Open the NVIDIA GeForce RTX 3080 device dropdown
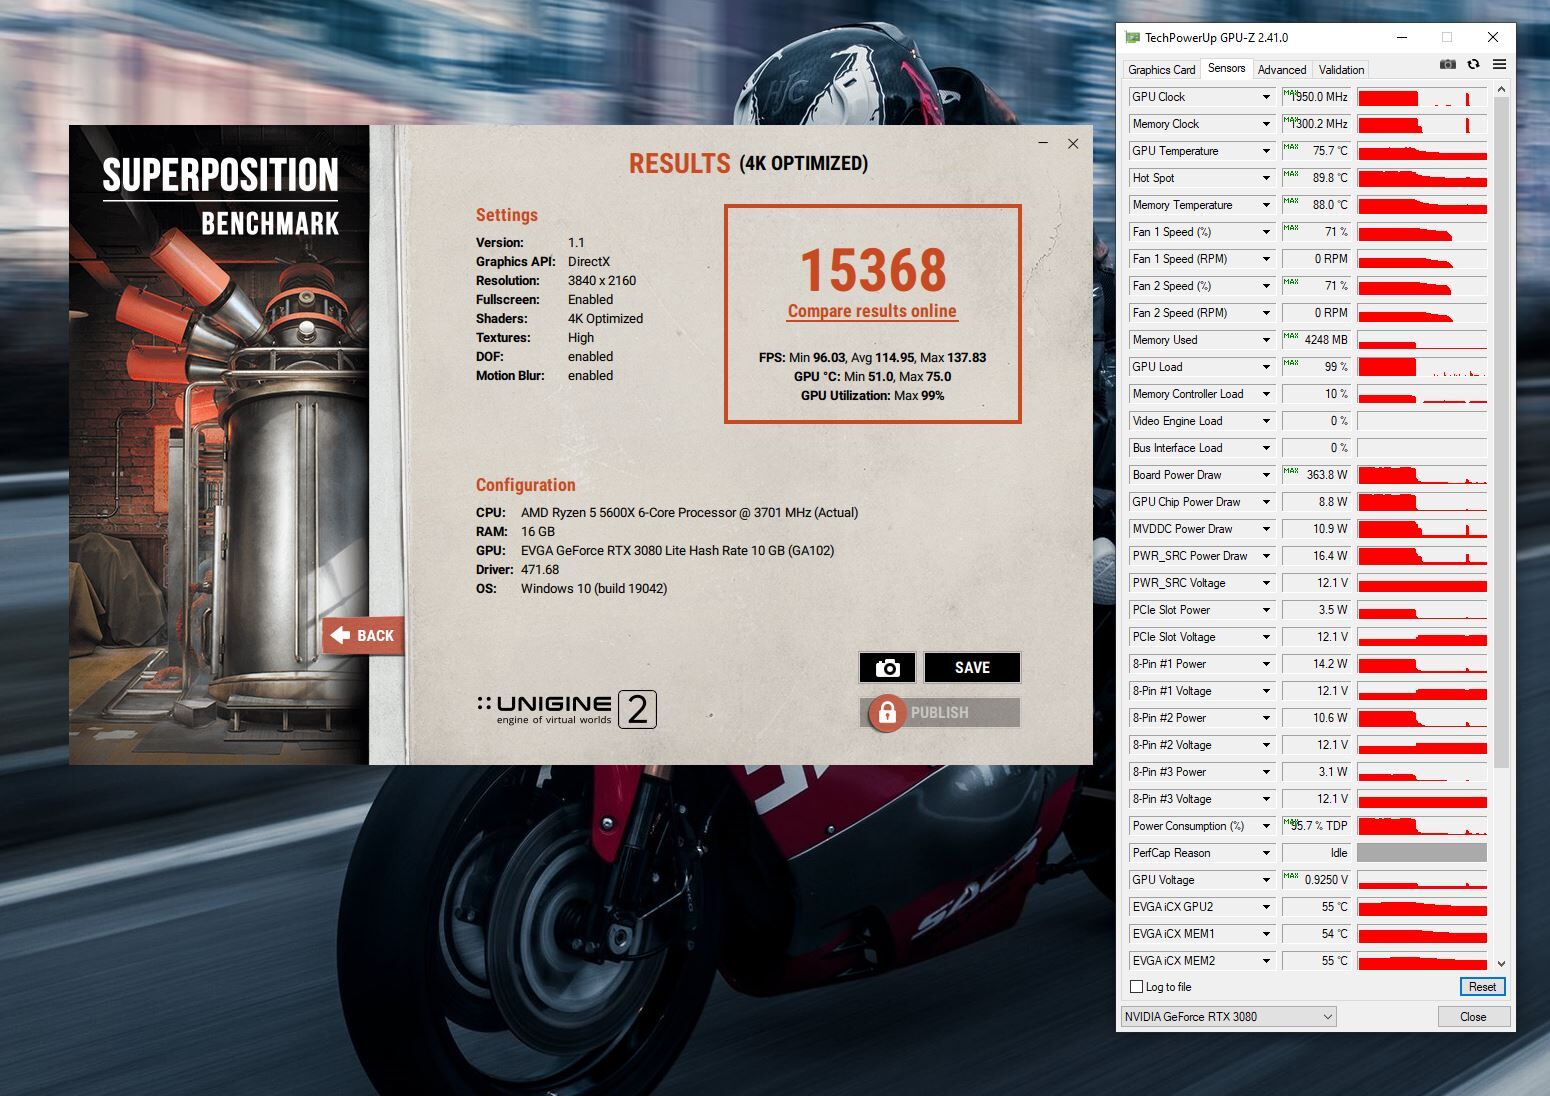 tap(1229, 1016)
